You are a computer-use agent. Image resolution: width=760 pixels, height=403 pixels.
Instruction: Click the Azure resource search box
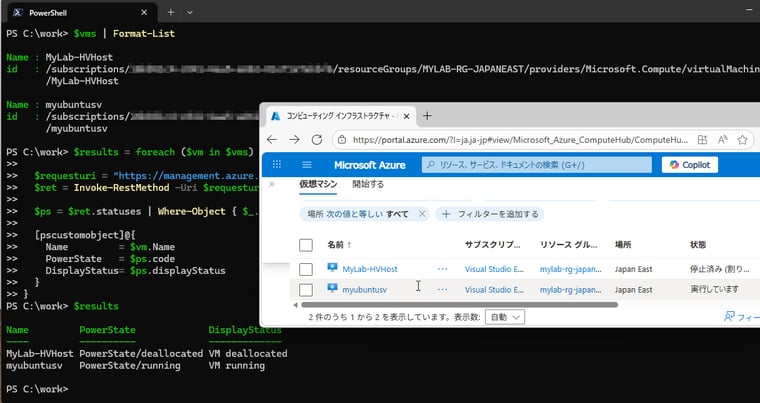click(537, 165)
